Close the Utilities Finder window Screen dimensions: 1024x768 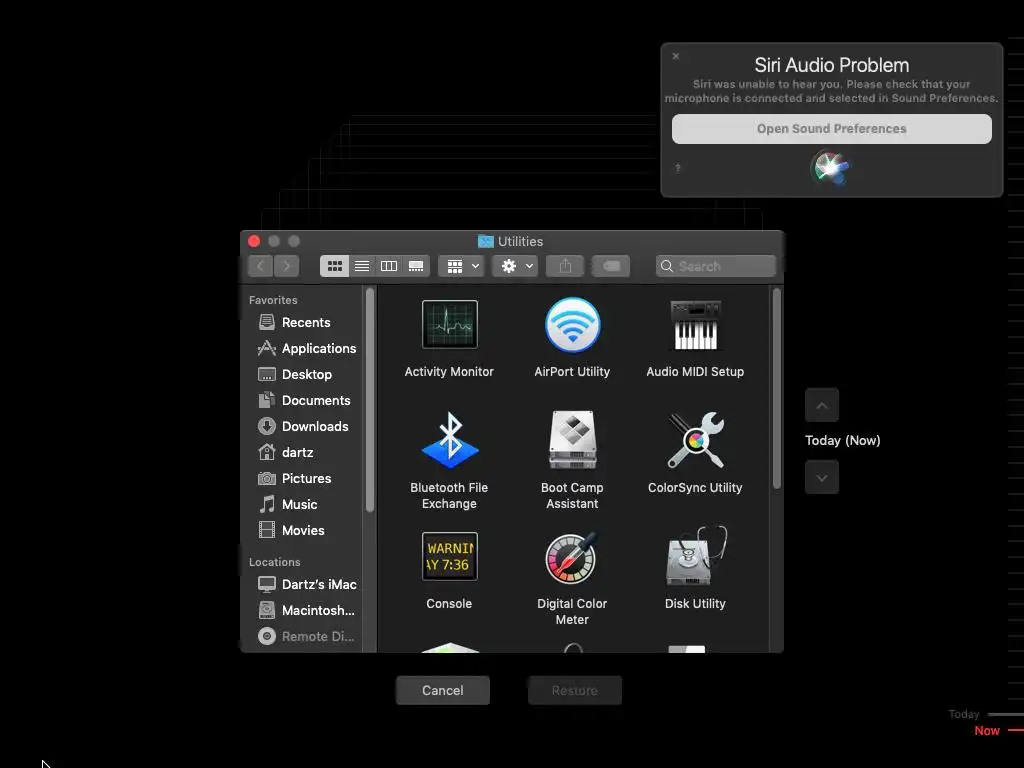(x=254, y=241)
